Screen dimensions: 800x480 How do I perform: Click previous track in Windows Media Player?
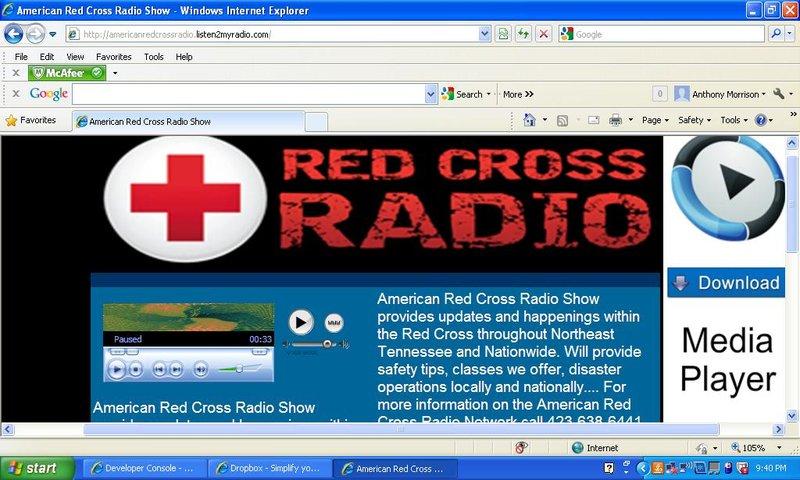159,368
